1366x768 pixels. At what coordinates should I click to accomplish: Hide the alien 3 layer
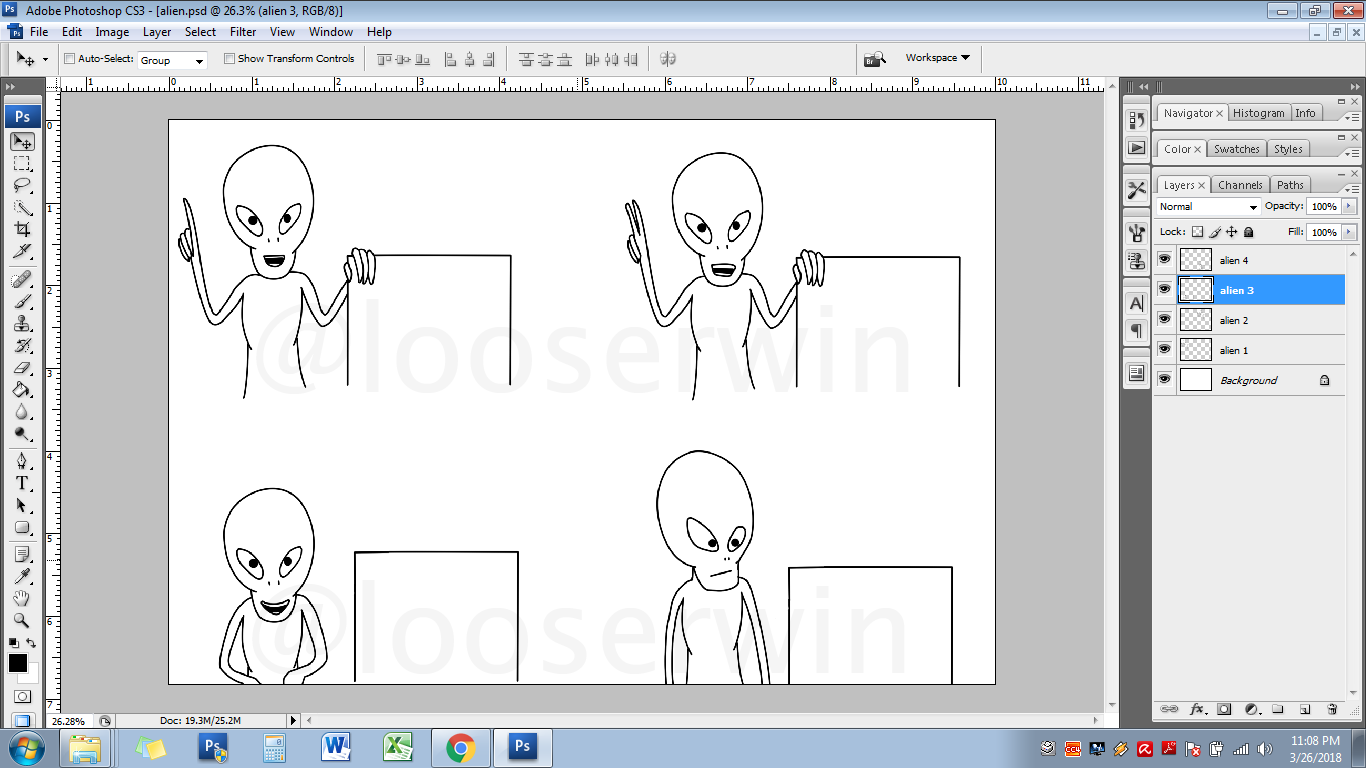[1164, 289]
